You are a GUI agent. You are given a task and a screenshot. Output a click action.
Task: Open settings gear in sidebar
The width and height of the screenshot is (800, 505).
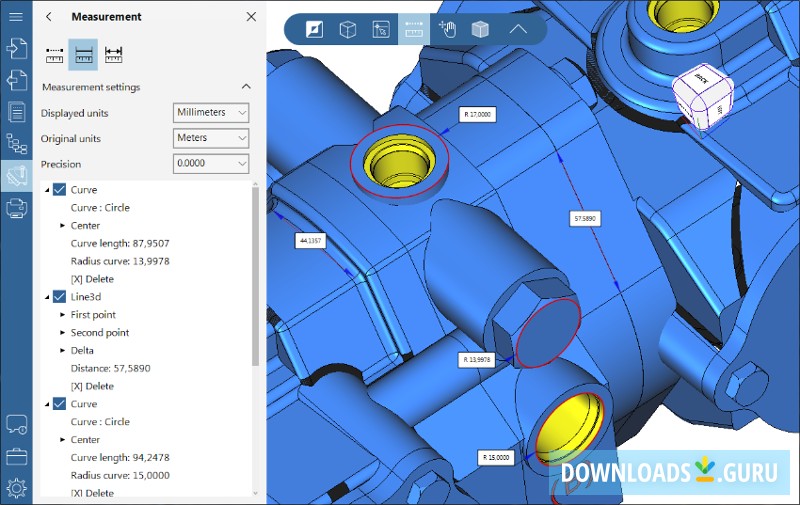(x=16, y=488)
